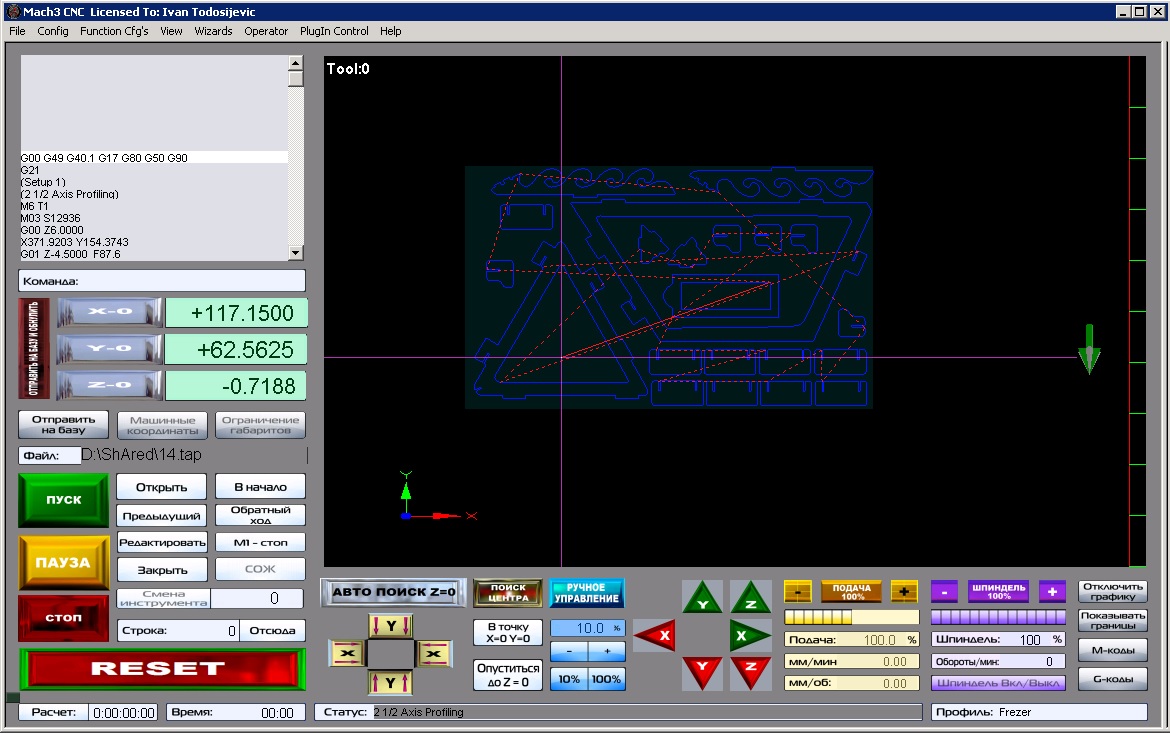The width and height of the screenshot is (1170, 733).
Task: Open the View menu
Action: click(x=171, y=31)
